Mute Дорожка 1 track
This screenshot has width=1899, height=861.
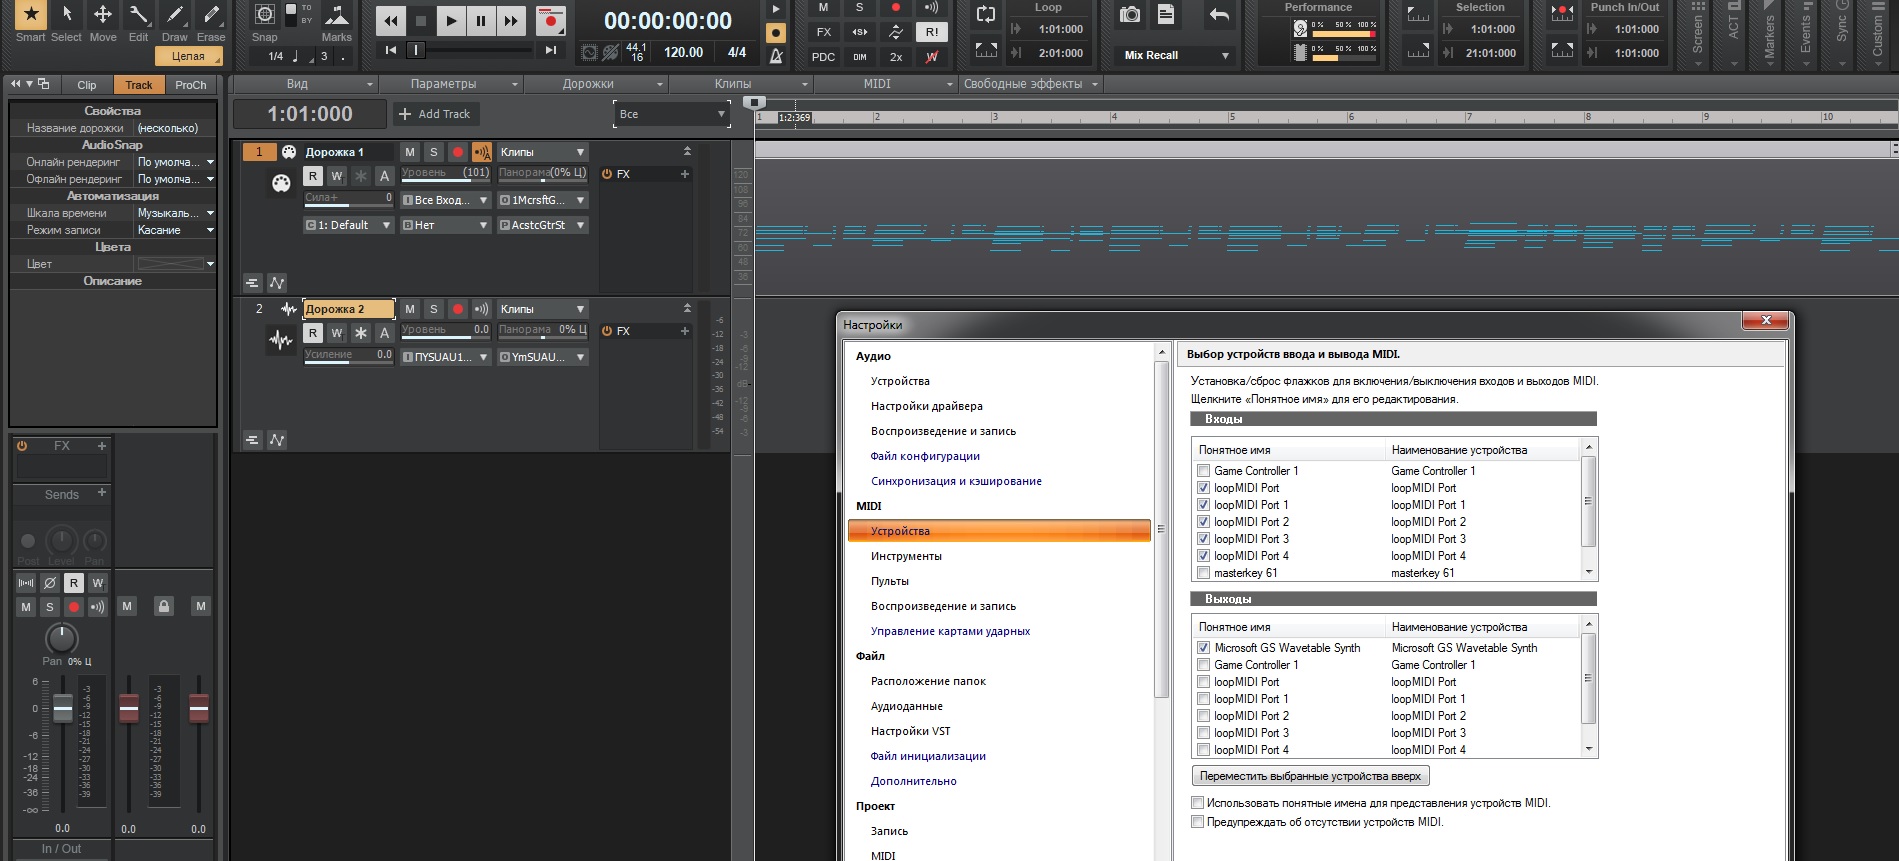pos(410,152)
